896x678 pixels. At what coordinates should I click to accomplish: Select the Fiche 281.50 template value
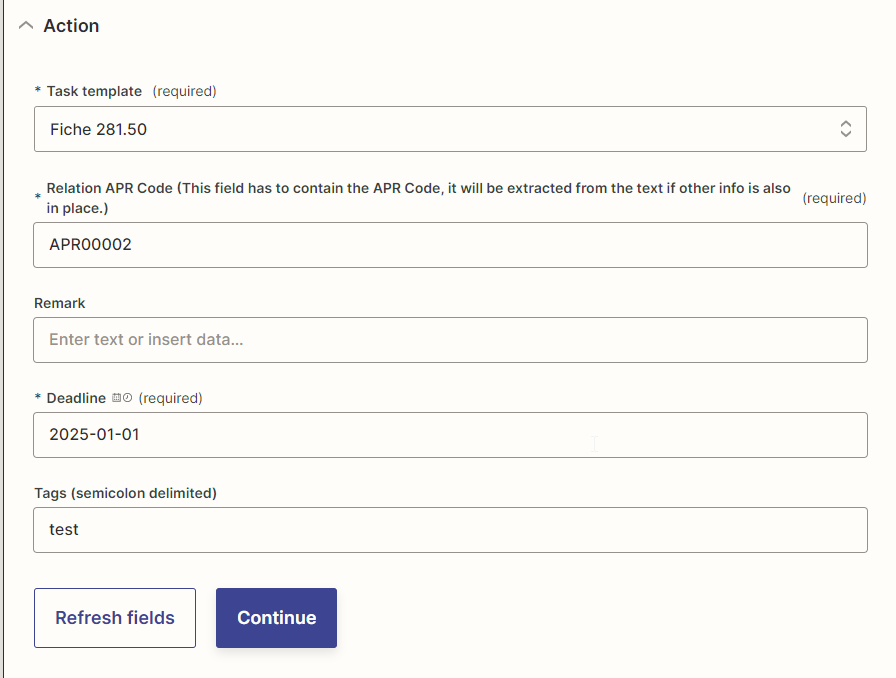tap(98, 130)
